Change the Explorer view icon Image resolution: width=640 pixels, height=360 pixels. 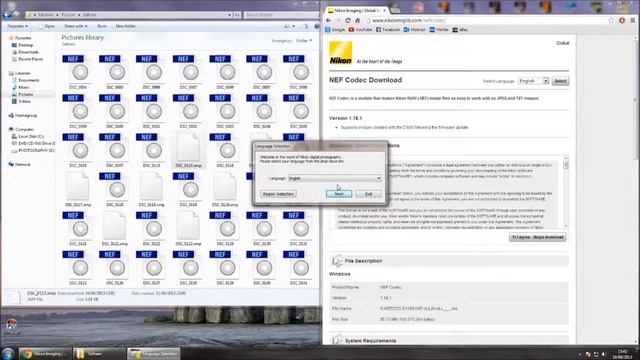(x=287, y=27)
